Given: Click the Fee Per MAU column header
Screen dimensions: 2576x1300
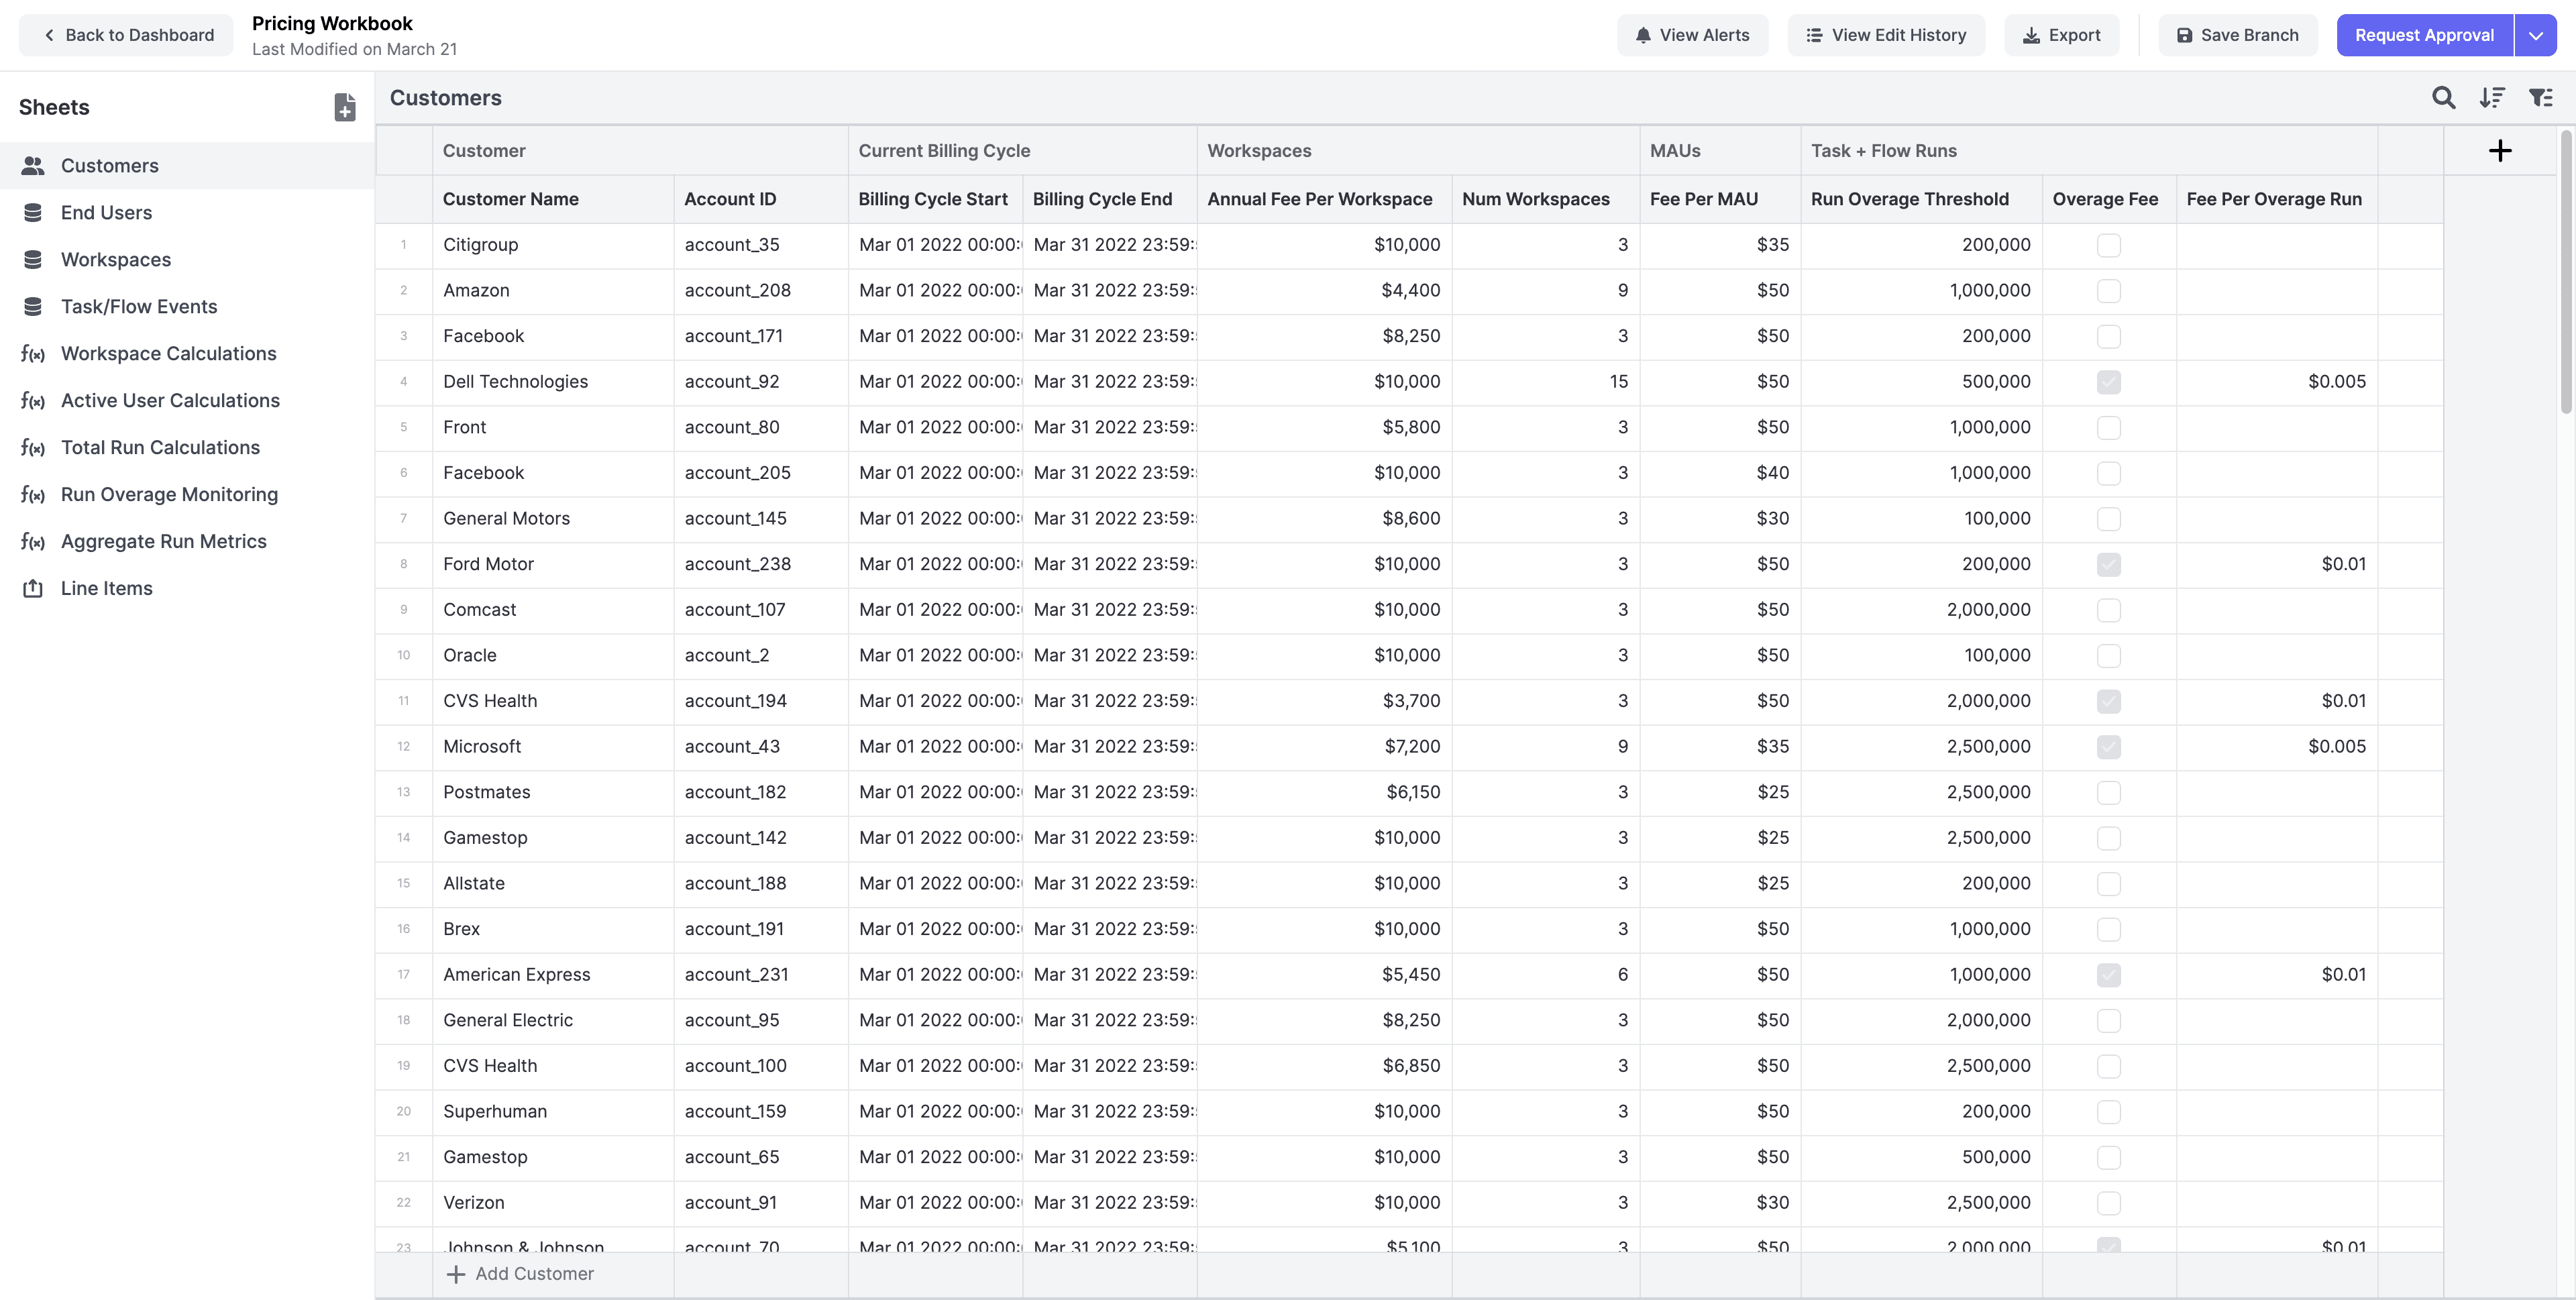Looking at the screenshot, I should (1720, 199).
